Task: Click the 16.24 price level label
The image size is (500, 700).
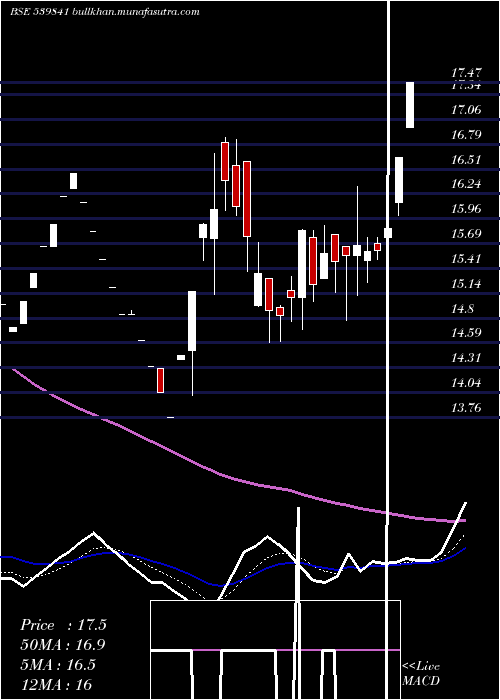Action: click(x=466, y=184)
